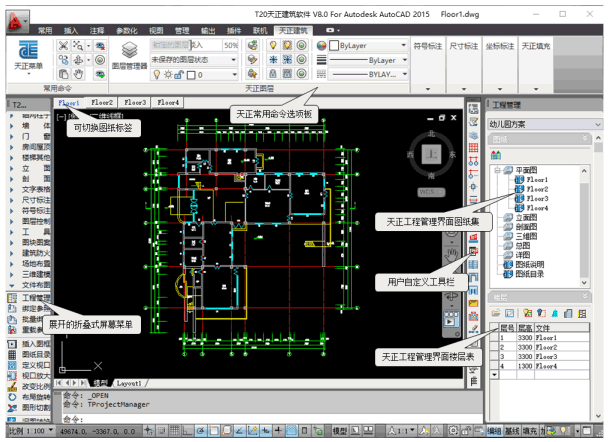Collapse the 平面图 tree node

pos(495,170)
